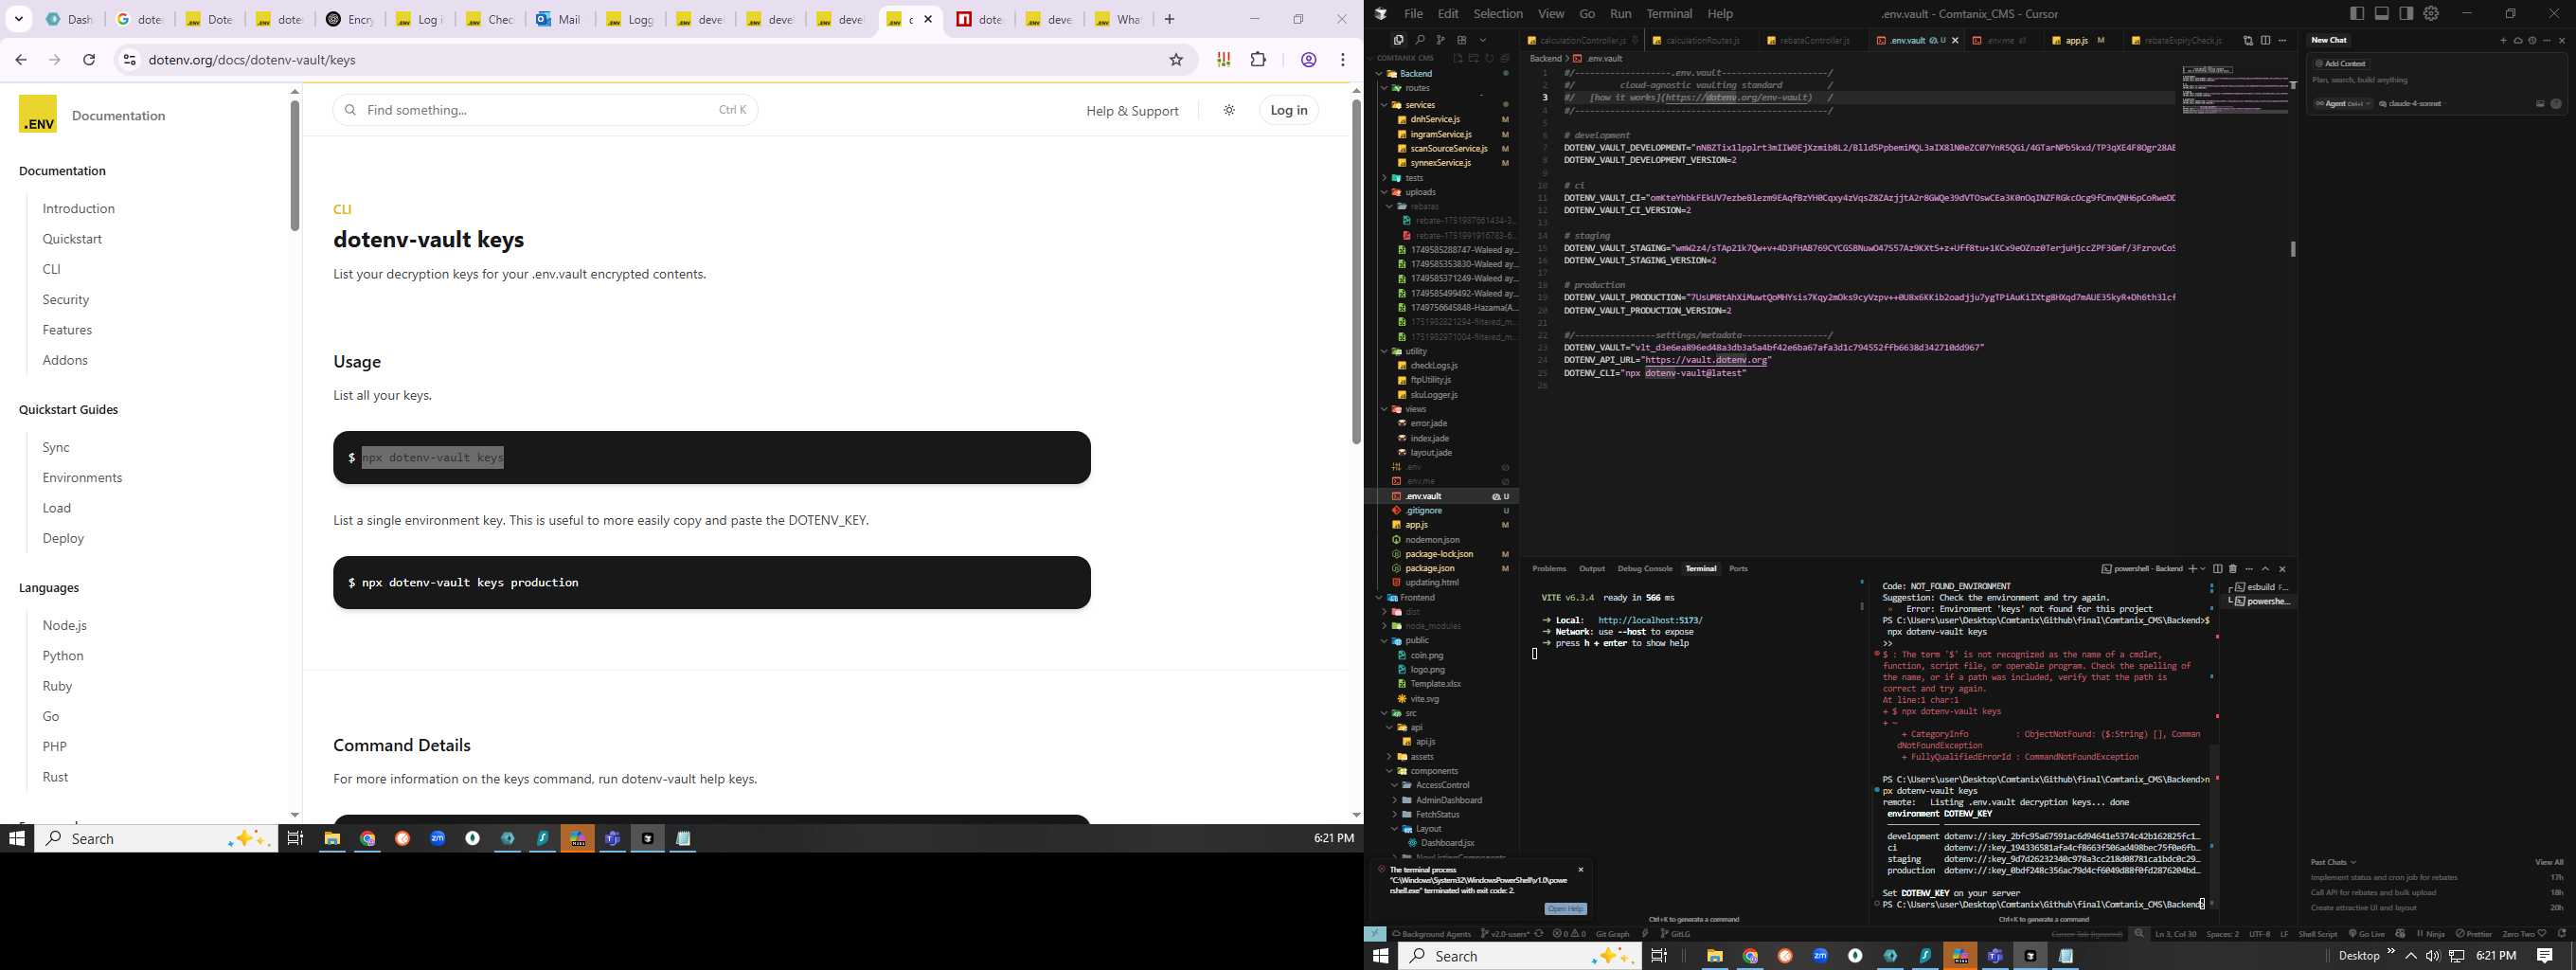
Task: Click the speaker volume tray icon
Action: coord(2432,956)
